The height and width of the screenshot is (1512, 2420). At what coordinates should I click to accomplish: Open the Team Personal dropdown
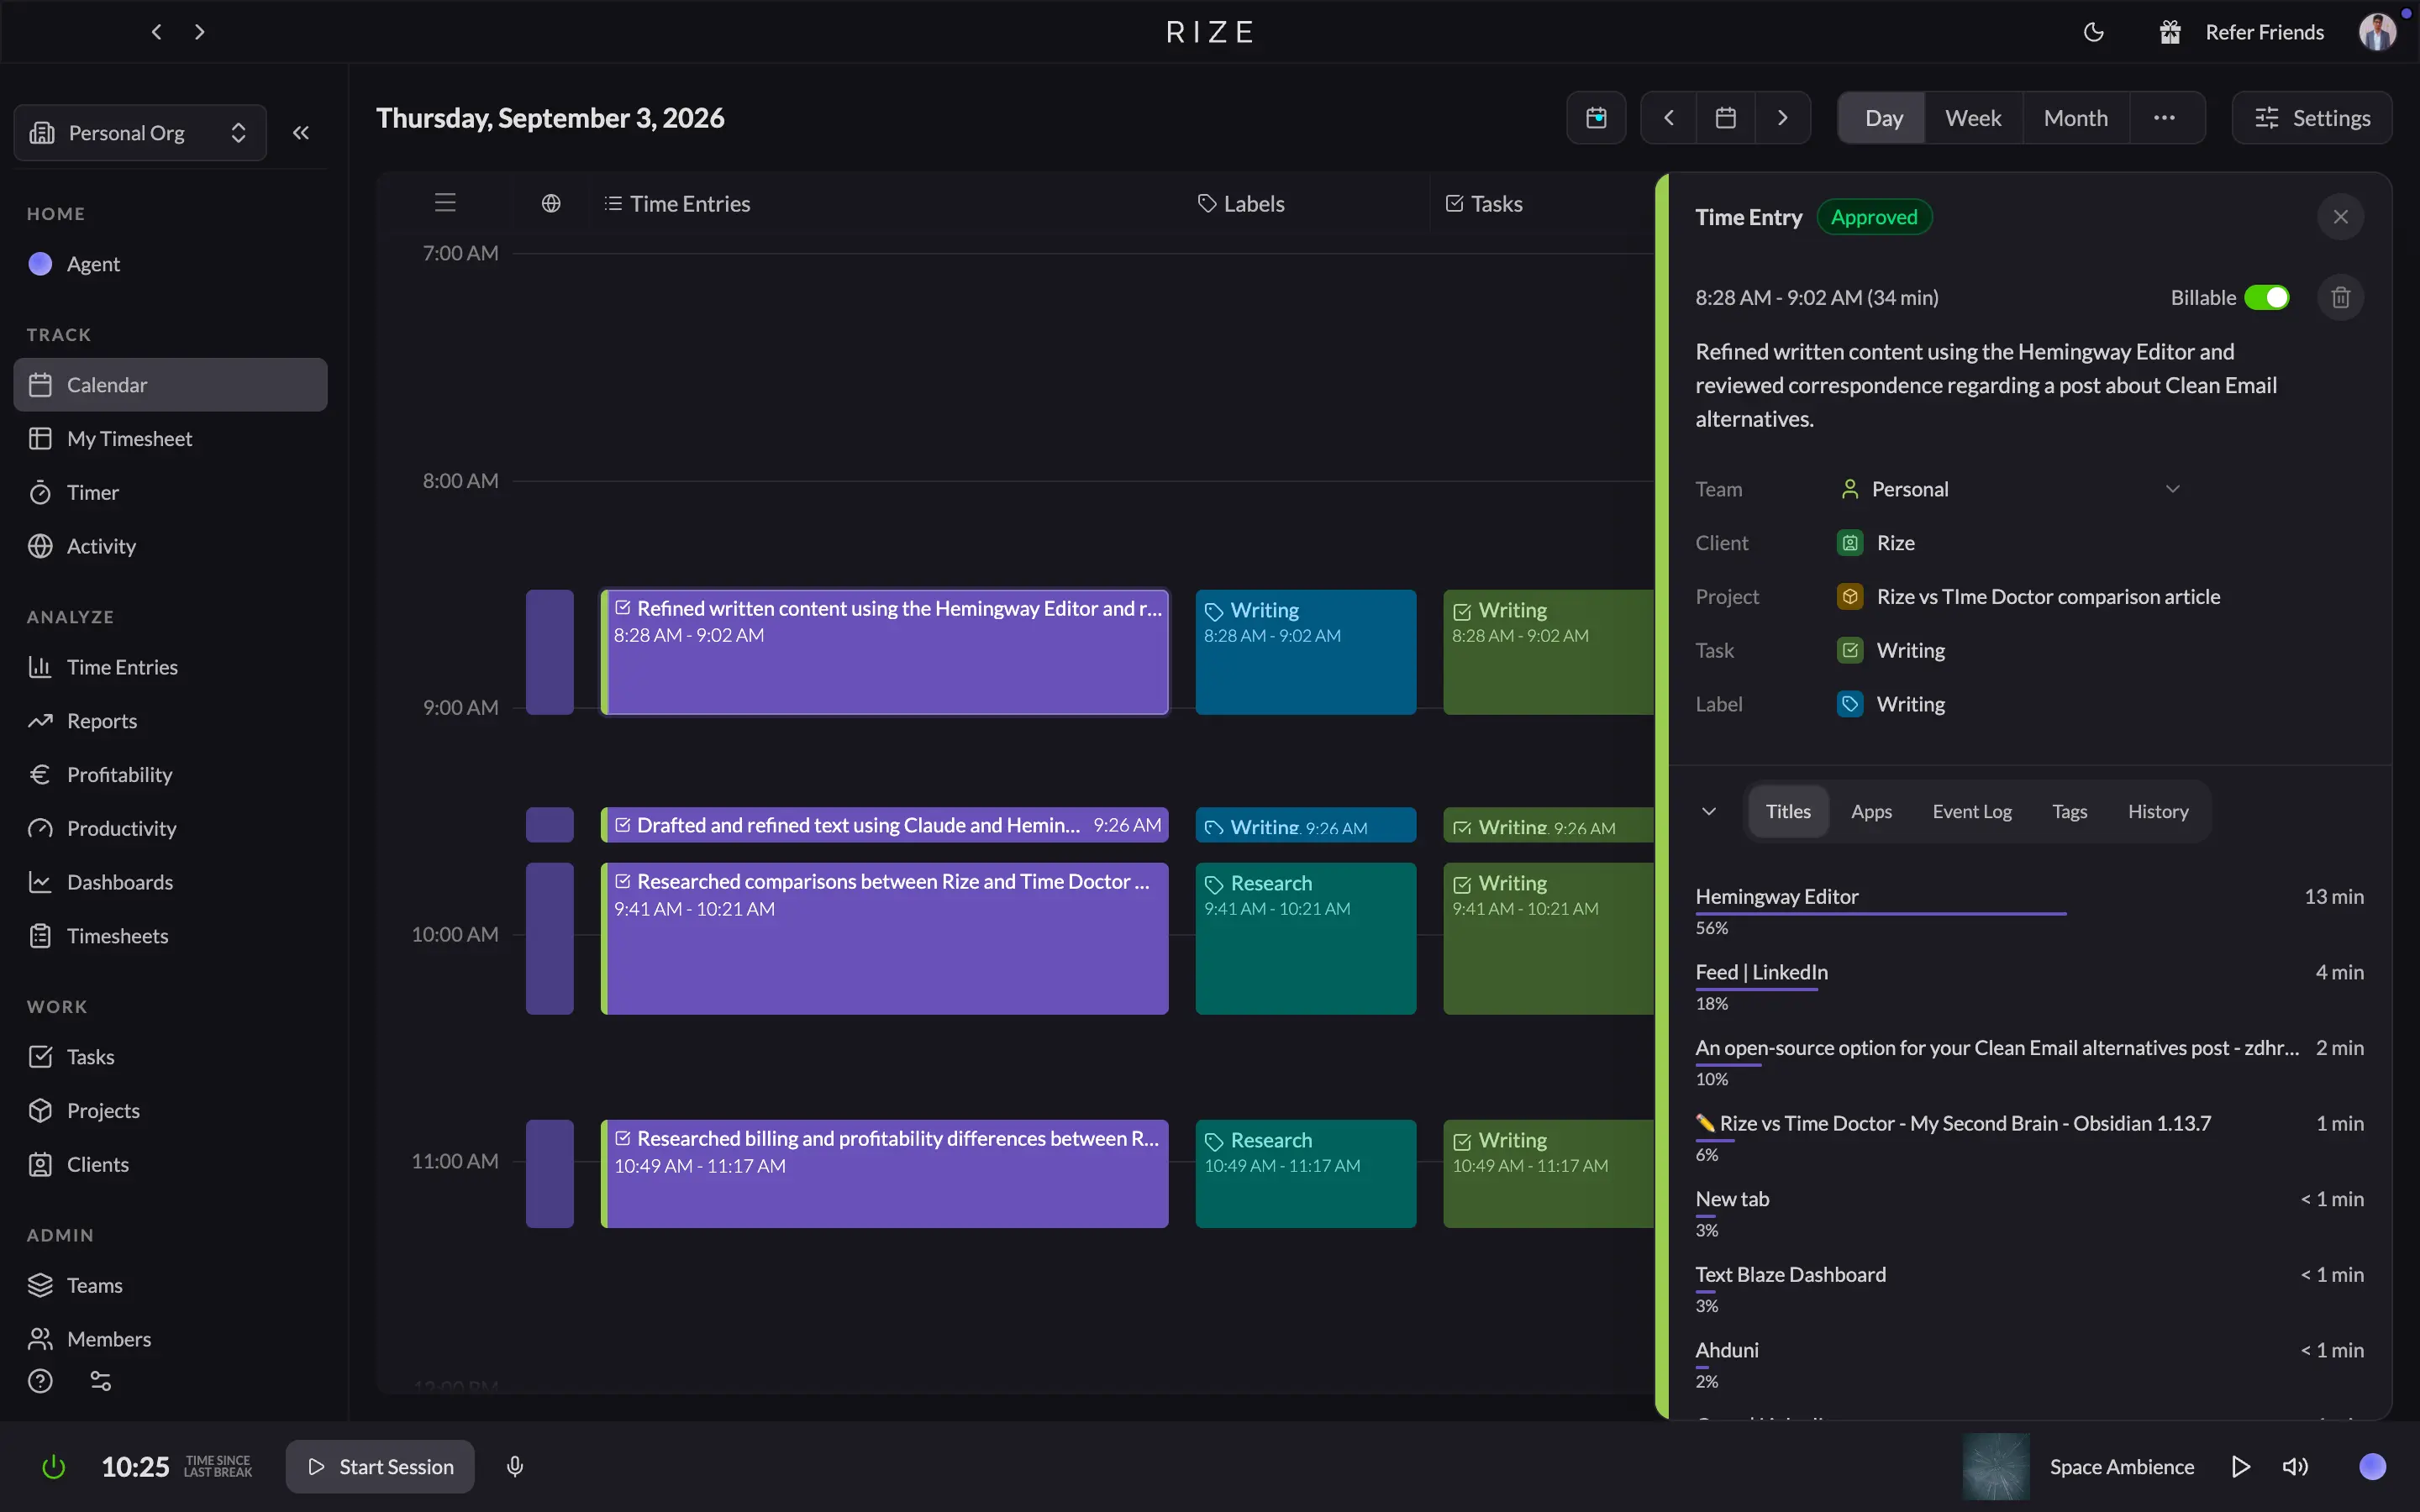[x=2010, y=489]
